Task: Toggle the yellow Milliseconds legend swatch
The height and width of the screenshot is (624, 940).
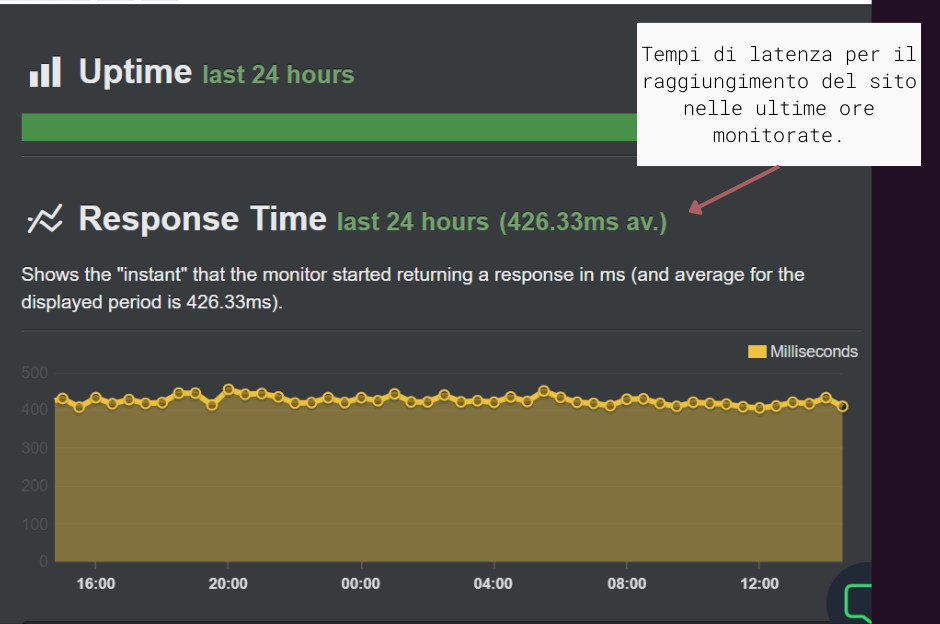Action: (x=757, y=351)
